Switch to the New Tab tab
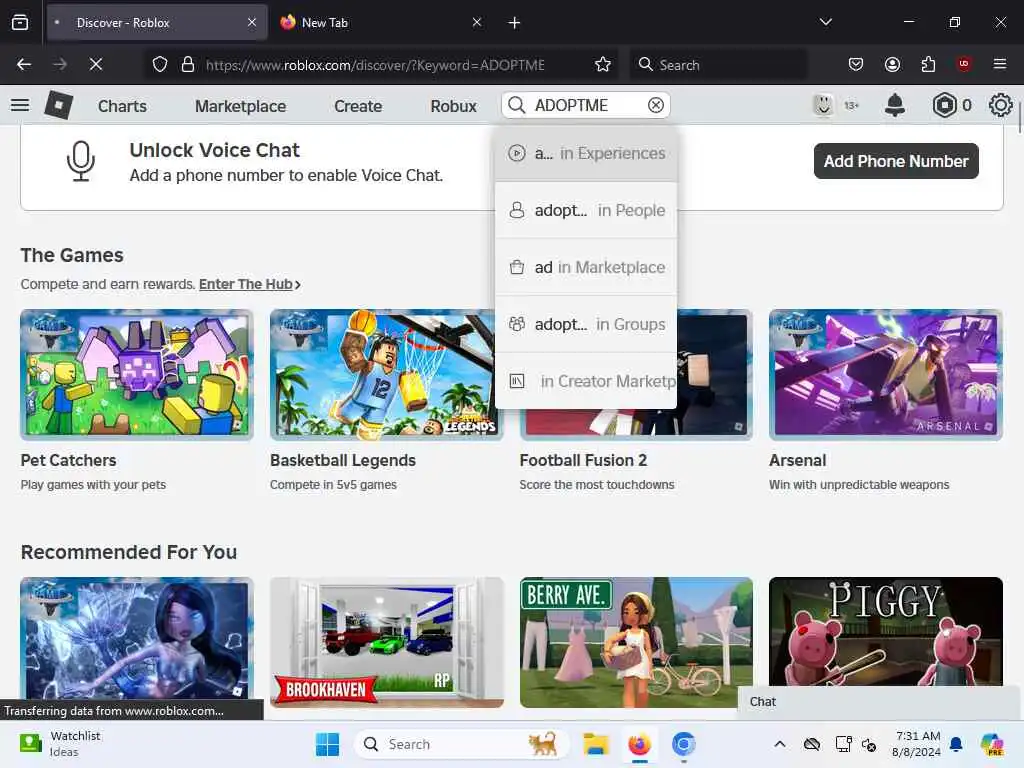The image size is (1024, 768). [x=382, y=22]
